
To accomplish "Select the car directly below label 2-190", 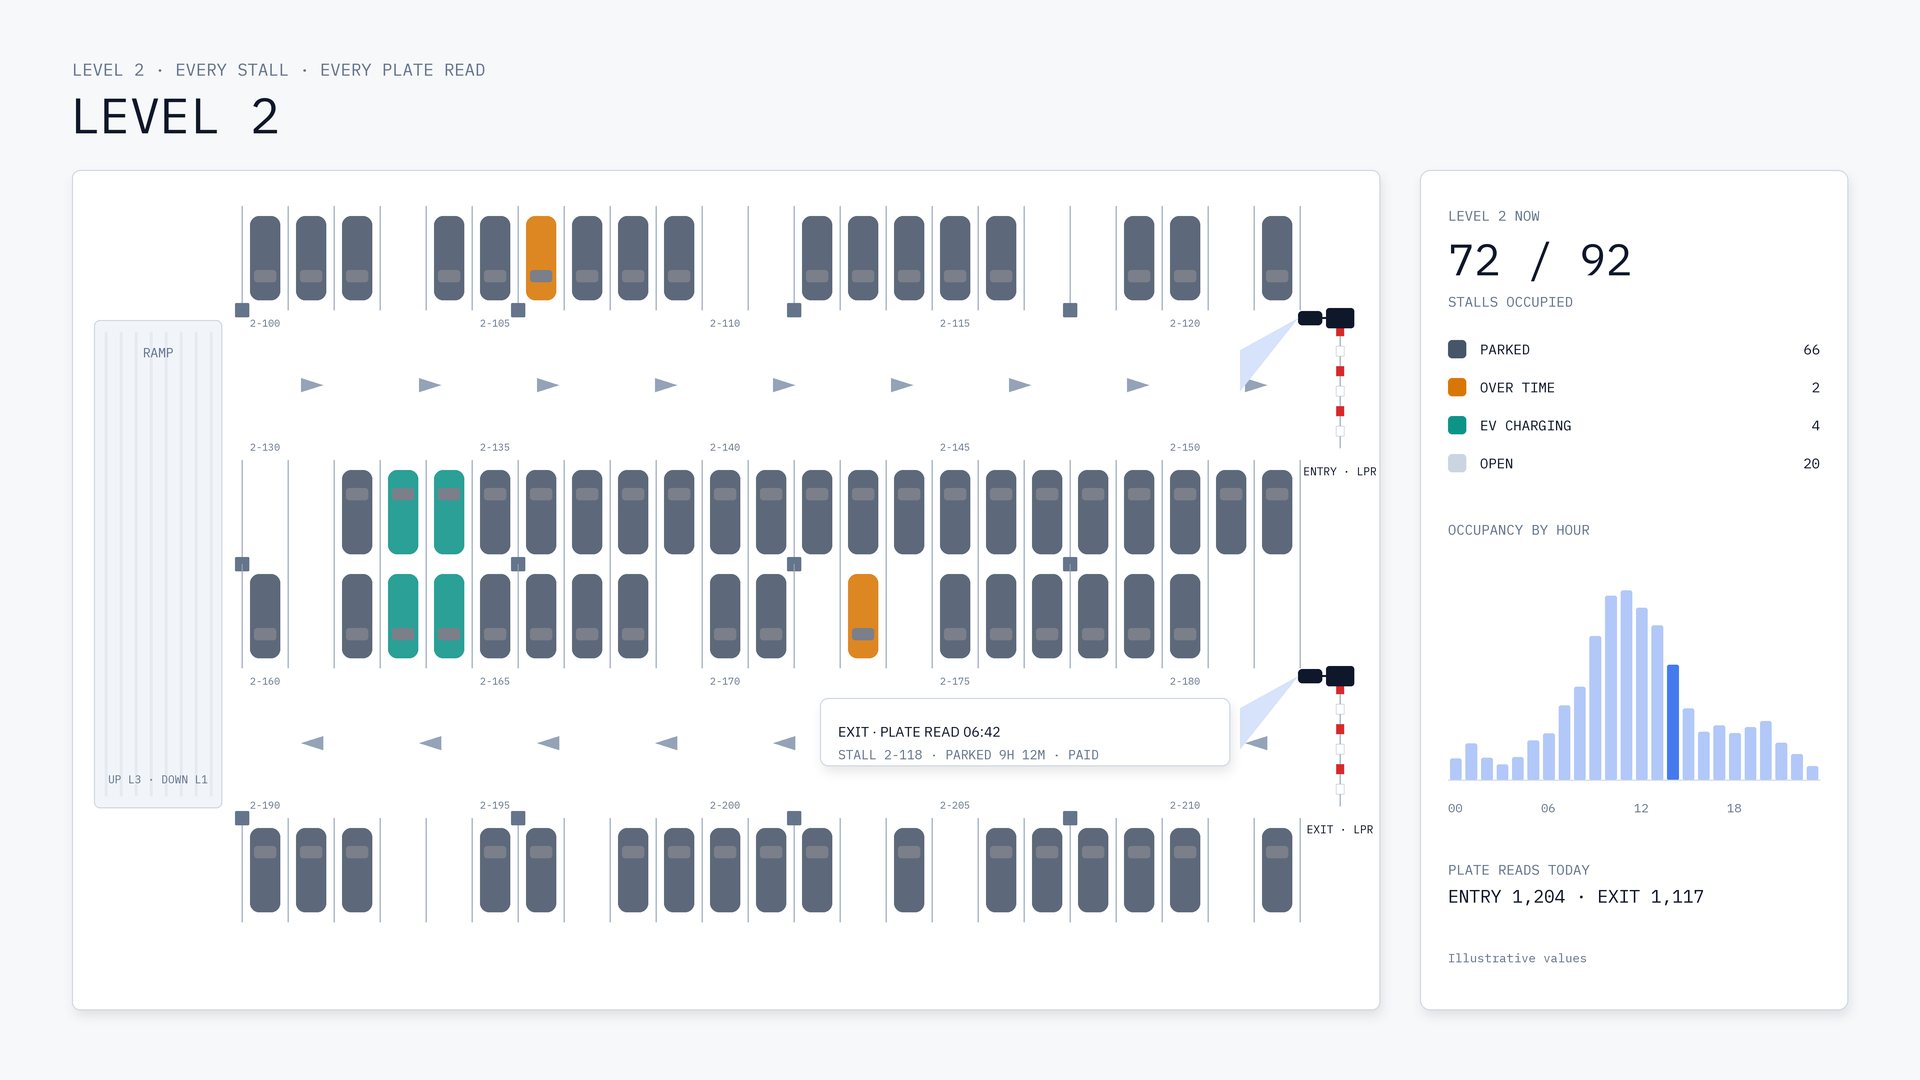I will coord(265,870).
